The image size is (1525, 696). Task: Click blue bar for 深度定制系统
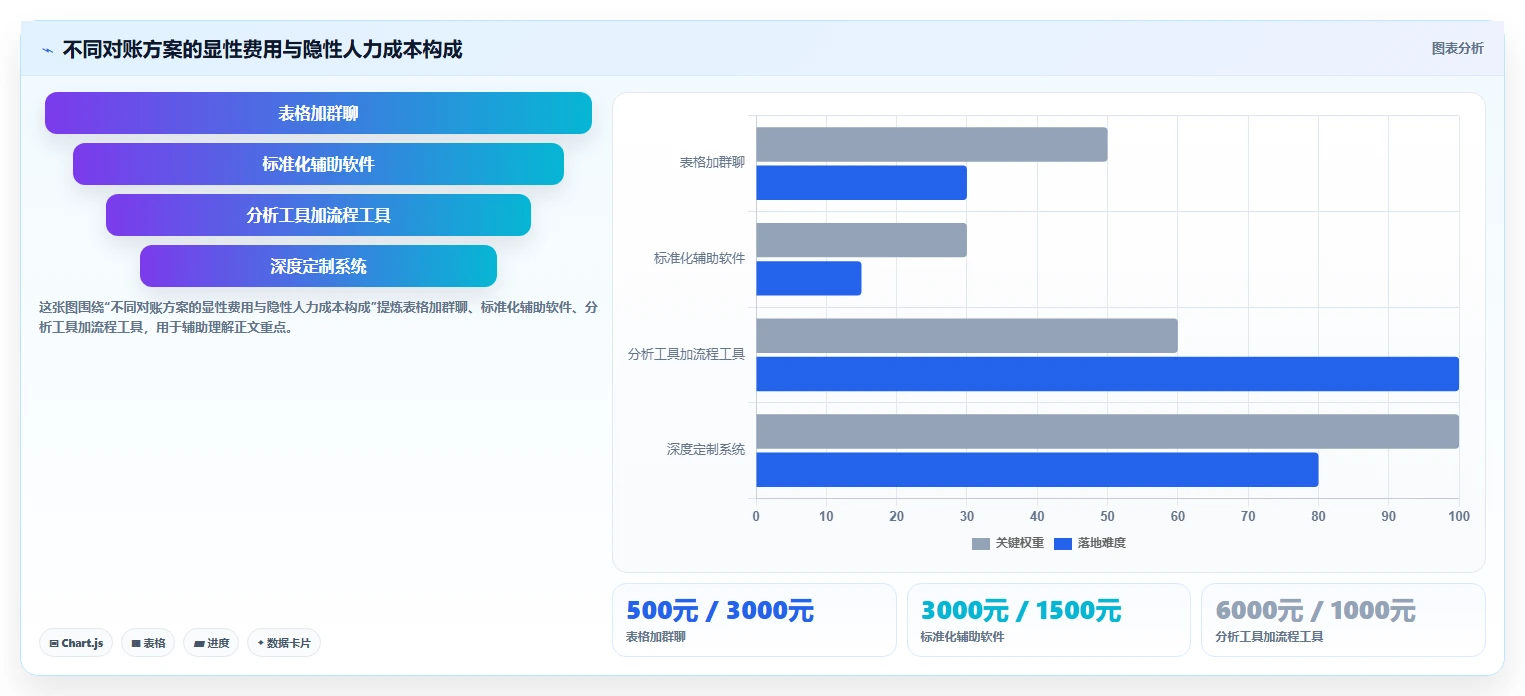(x=1037, y=470)
